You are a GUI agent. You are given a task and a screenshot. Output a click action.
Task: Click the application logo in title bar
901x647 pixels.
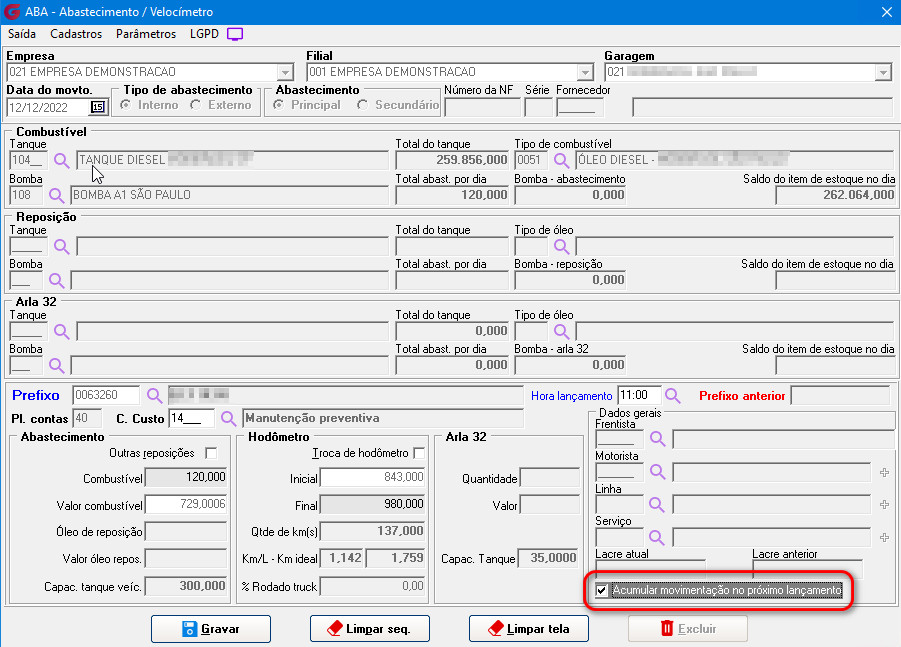(x=12, y=11)
